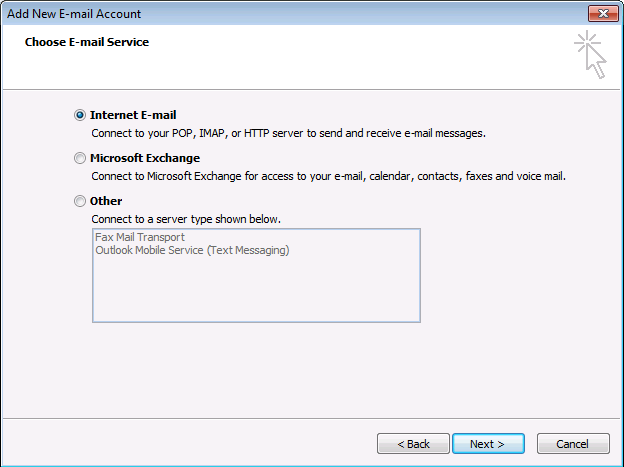Click the POP, IMAP, or HTTP description text
Viewport: 624px width, 467px height.
tap(289, 133)
